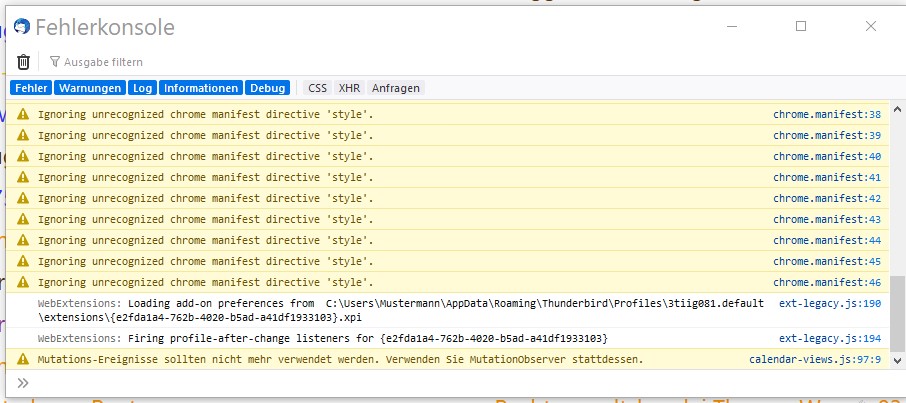Click the vertical scrollbar of the console
Image resolution: width=906 pixels, height=403 pixels.
[897, 230]
